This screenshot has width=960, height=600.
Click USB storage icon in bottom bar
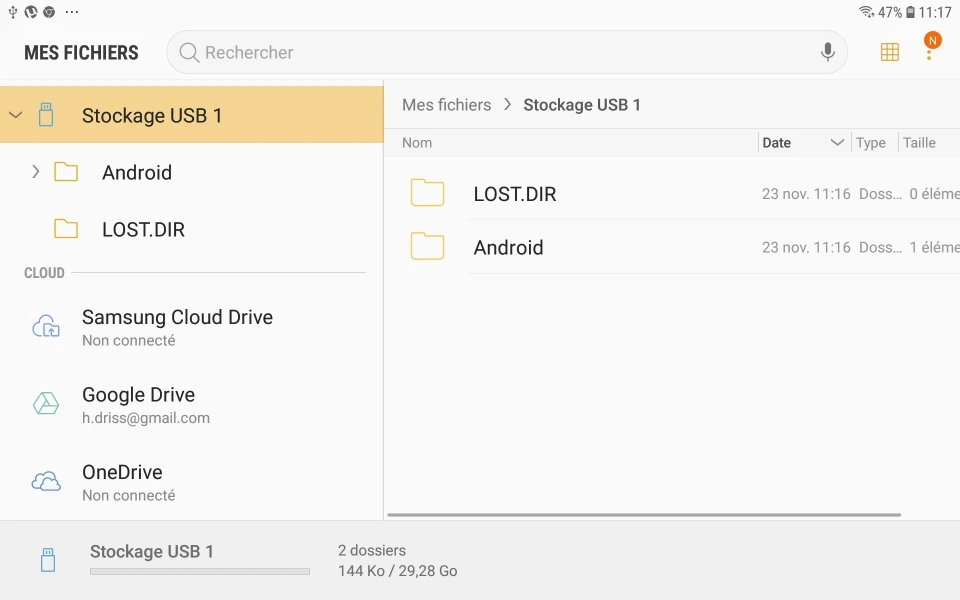point(48,560)
